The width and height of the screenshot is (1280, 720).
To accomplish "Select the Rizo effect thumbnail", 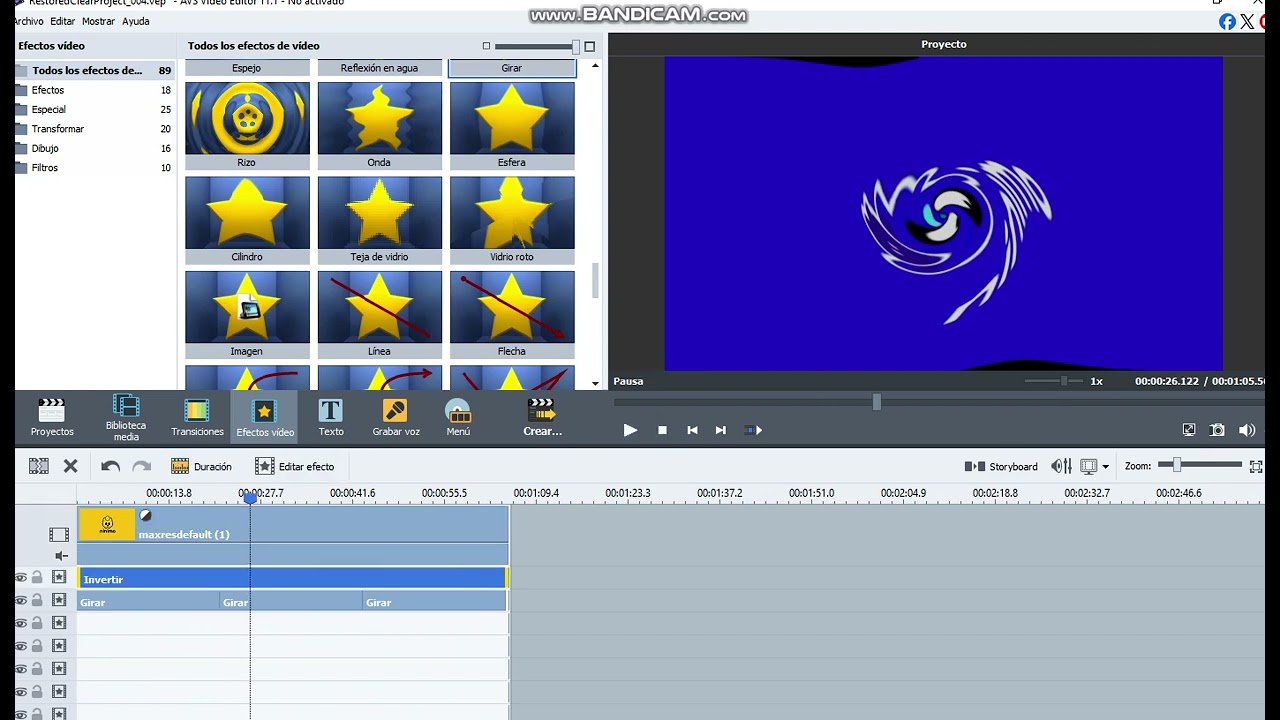I will (247, 125).
